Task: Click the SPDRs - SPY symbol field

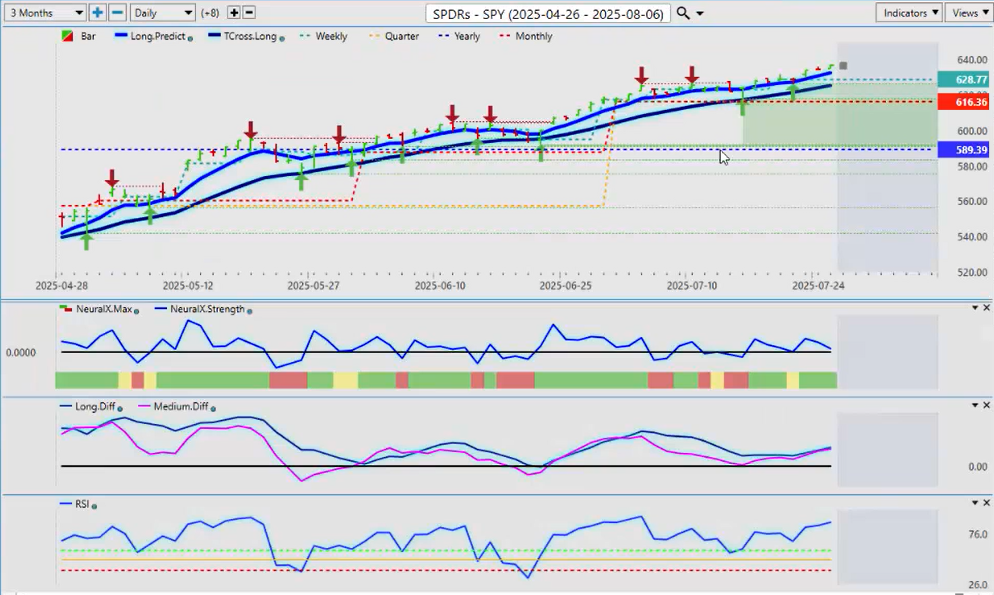Action: point(547,13)
